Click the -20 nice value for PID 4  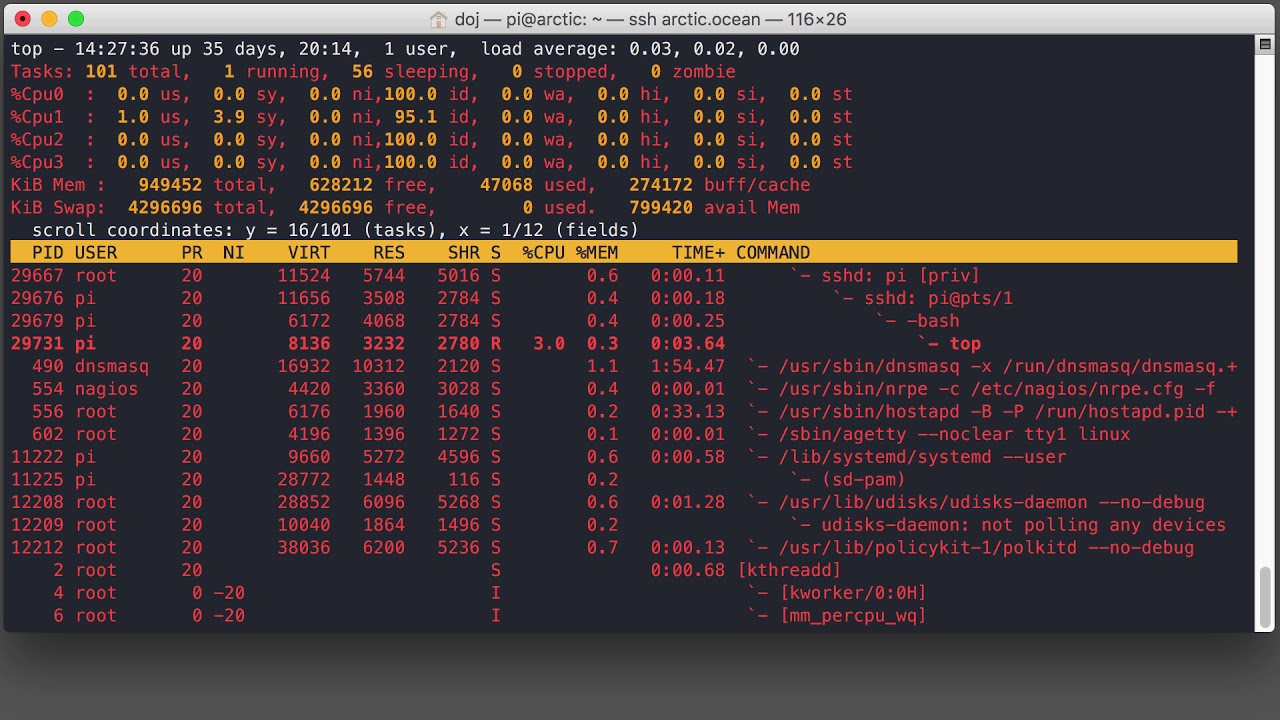[229, 593]
